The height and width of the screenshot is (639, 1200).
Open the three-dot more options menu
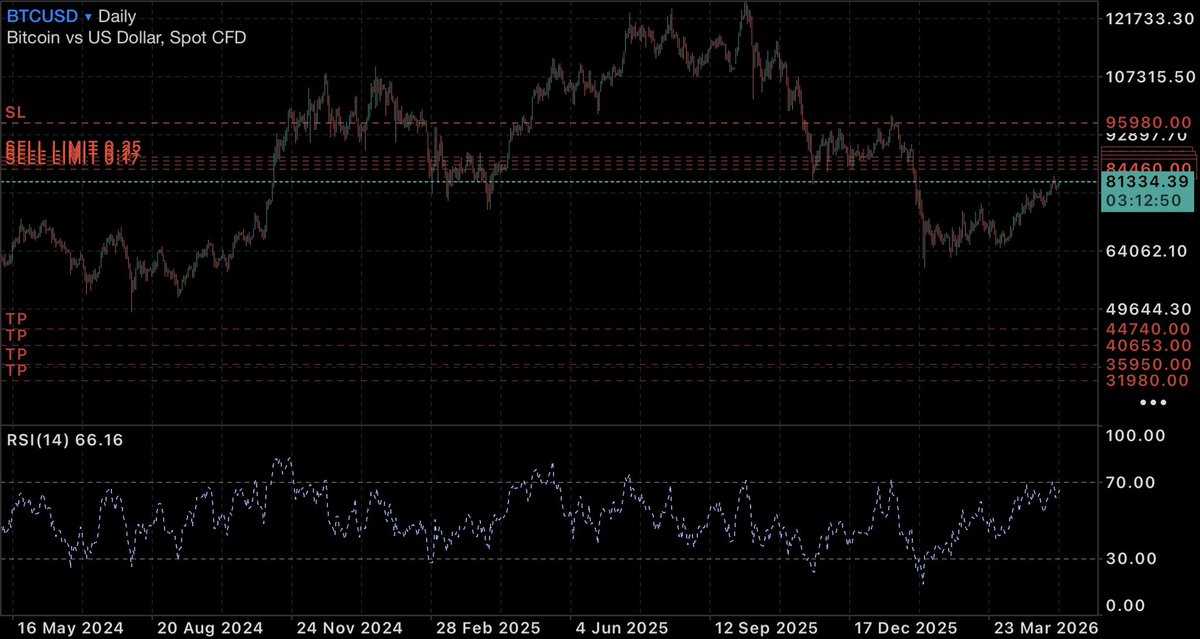coord(1153,401)
